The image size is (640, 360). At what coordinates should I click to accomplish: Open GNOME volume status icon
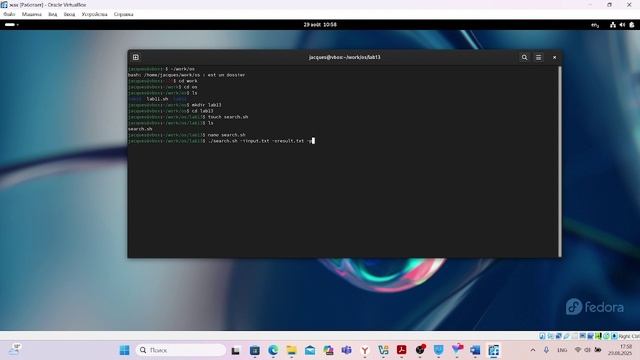(x=622, y=25)
